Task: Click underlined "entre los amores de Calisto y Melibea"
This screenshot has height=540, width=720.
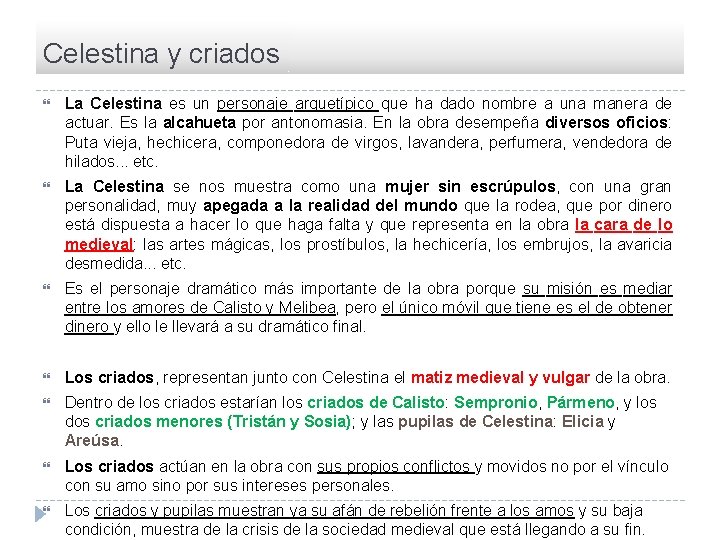Action: 200,308
